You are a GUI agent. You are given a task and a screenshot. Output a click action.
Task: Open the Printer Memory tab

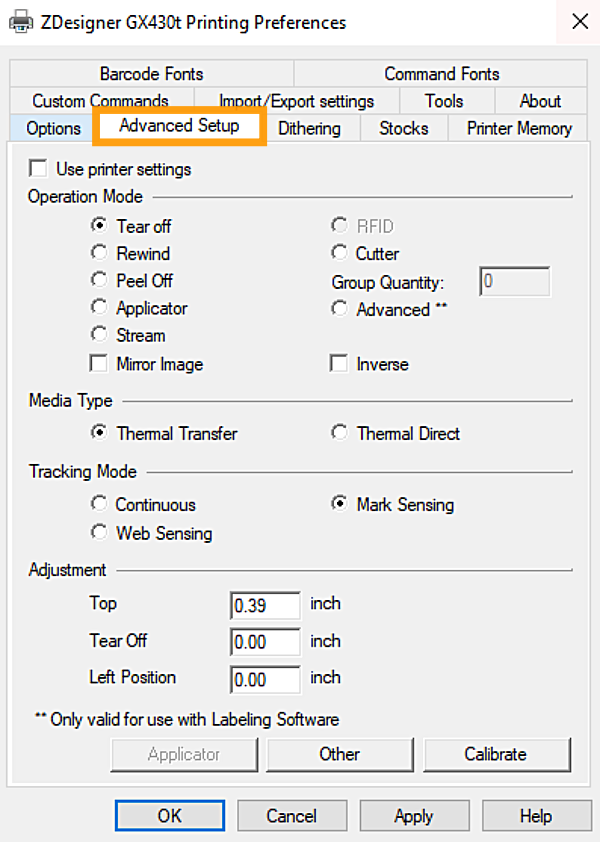coord(519,128)
